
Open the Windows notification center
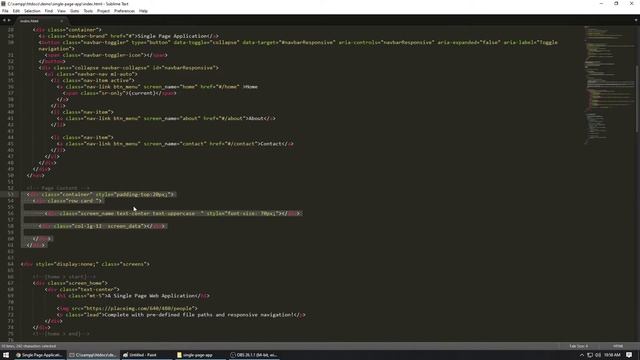[x=629, y=355]
